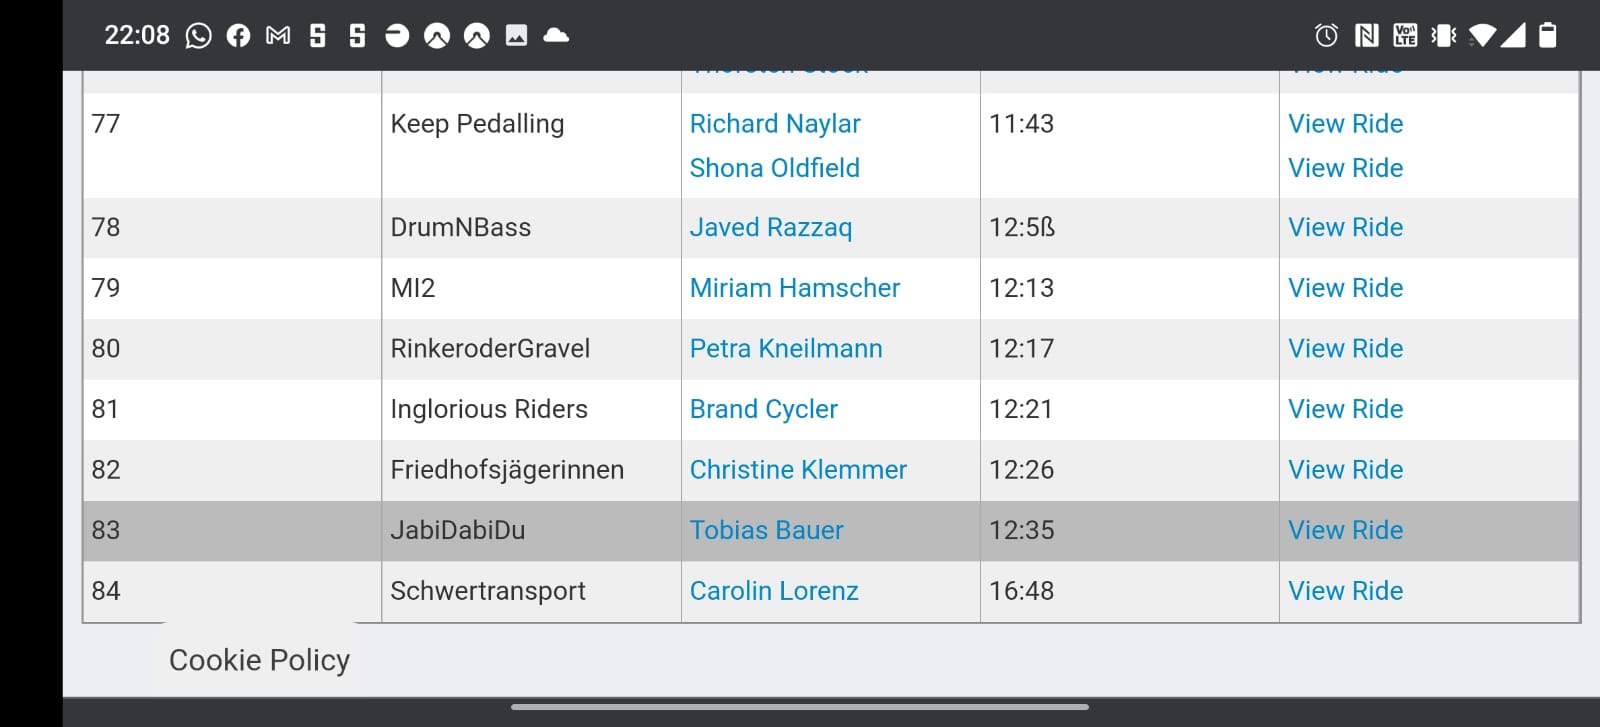Tap the NFC status icon
Image resolution: width=1600 pixels, height=727 pixels.
(1366, 36)
